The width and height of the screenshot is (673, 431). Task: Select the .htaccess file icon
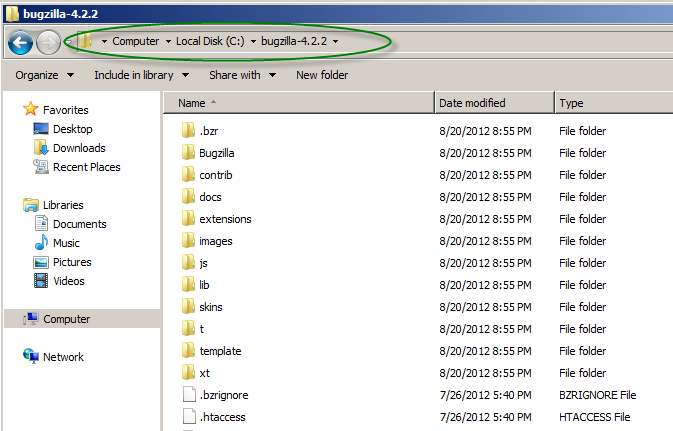pyautogui.click(x=189, y=416)
